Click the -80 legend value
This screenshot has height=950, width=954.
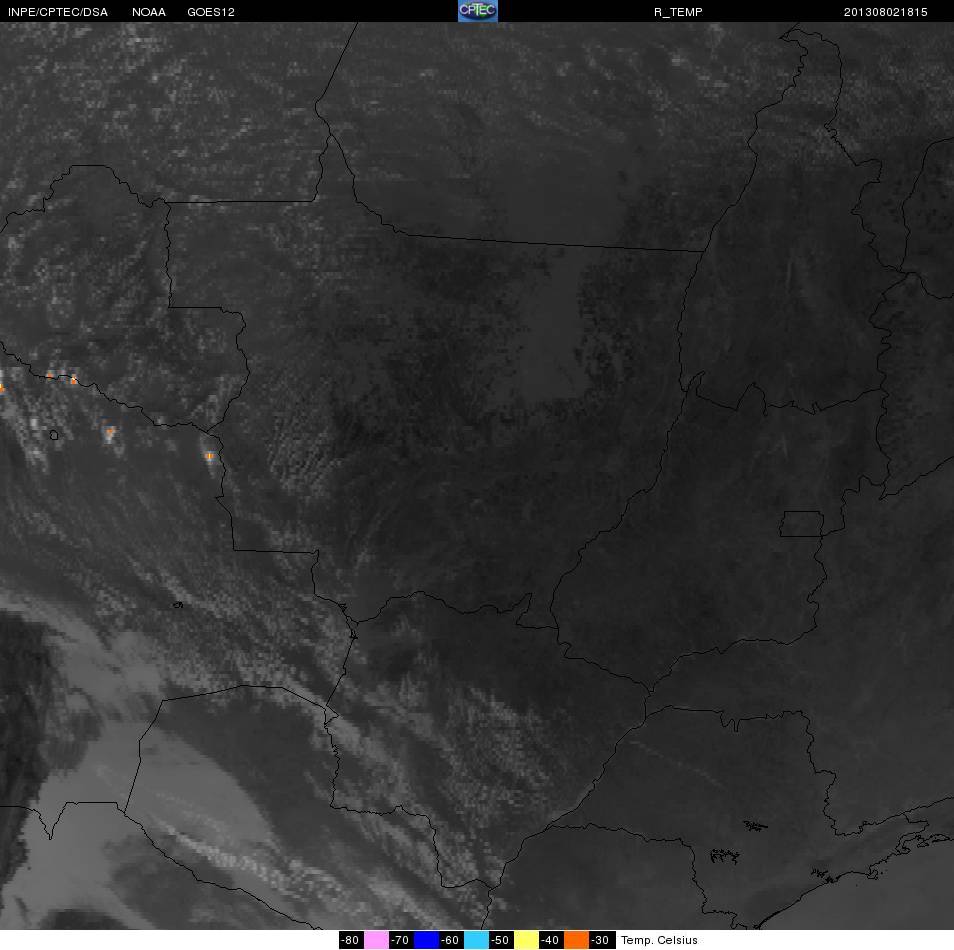pos(350,940)
